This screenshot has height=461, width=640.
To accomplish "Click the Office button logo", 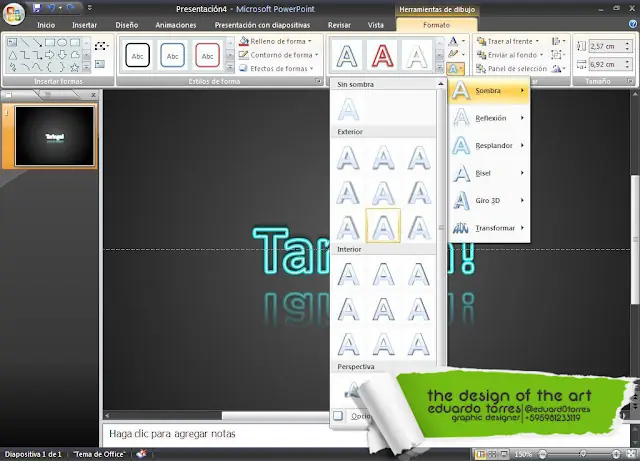I will [13, 13].
